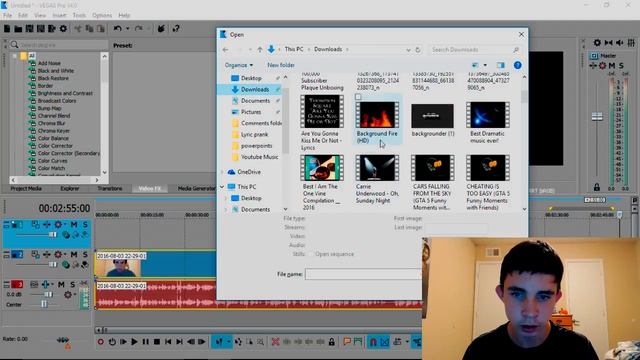The height and width of the screenshot is (360, 640).
Task: Solo video track 2
Action: point(85,254)
